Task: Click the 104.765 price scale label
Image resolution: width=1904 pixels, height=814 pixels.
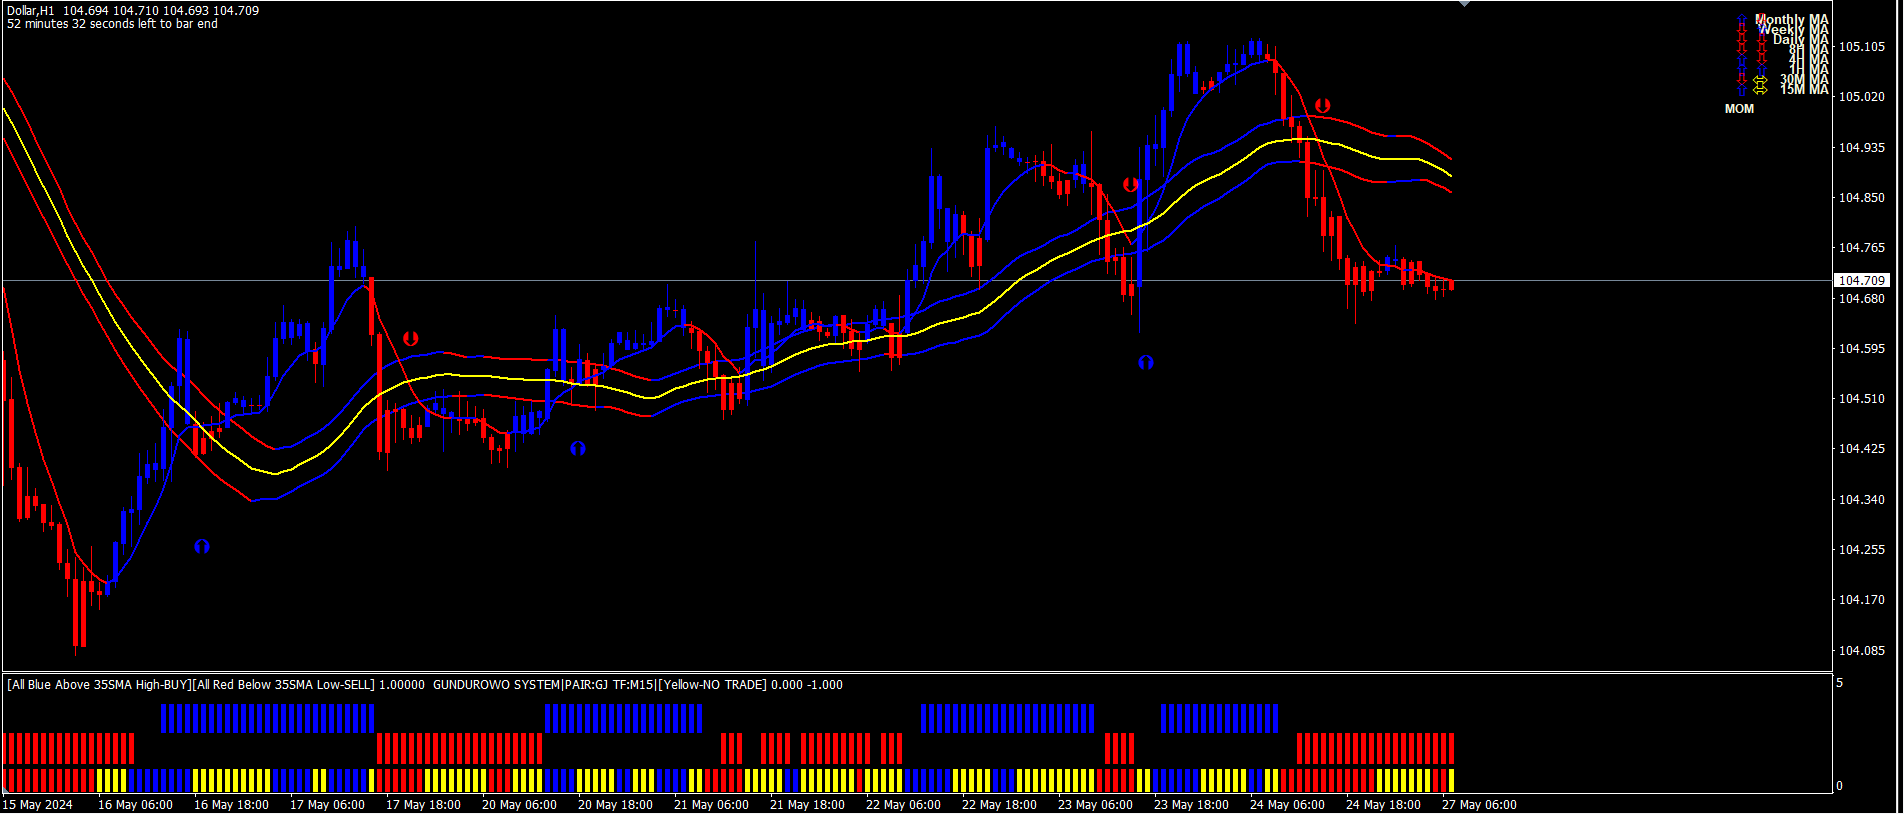Action: point(1862,248)
